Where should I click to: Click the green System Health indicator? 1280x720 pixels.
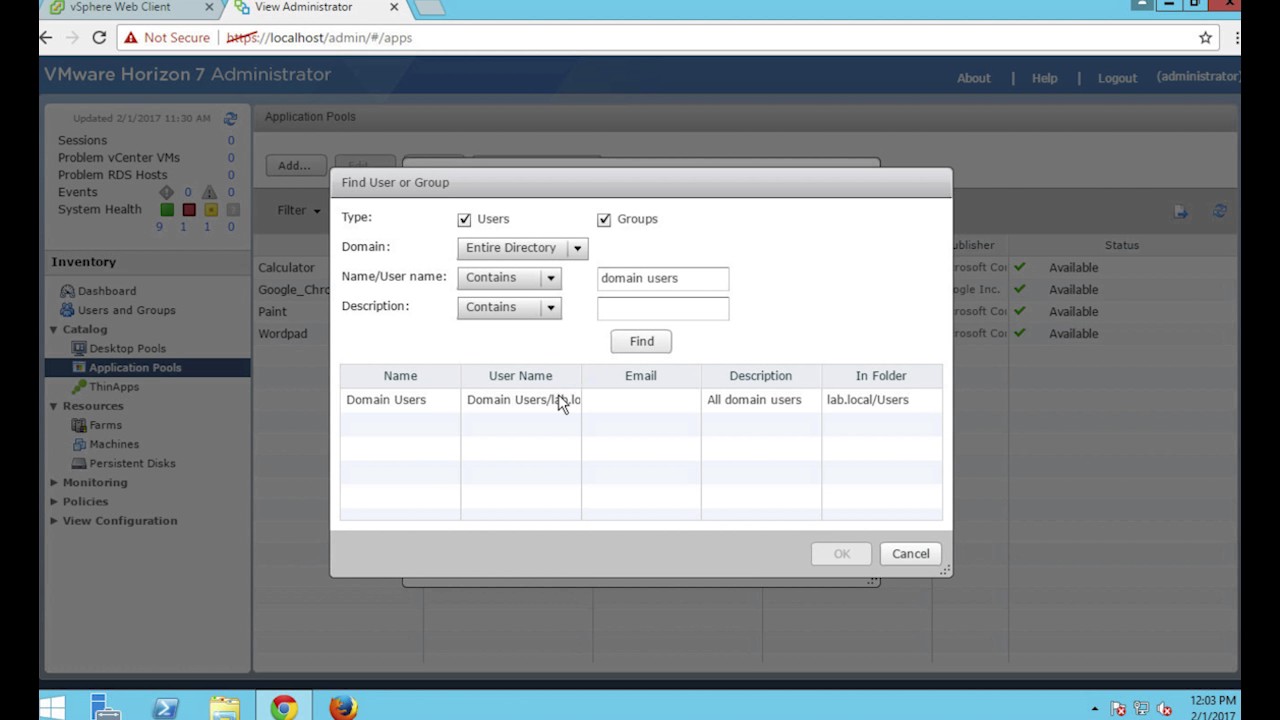(167, 210)
